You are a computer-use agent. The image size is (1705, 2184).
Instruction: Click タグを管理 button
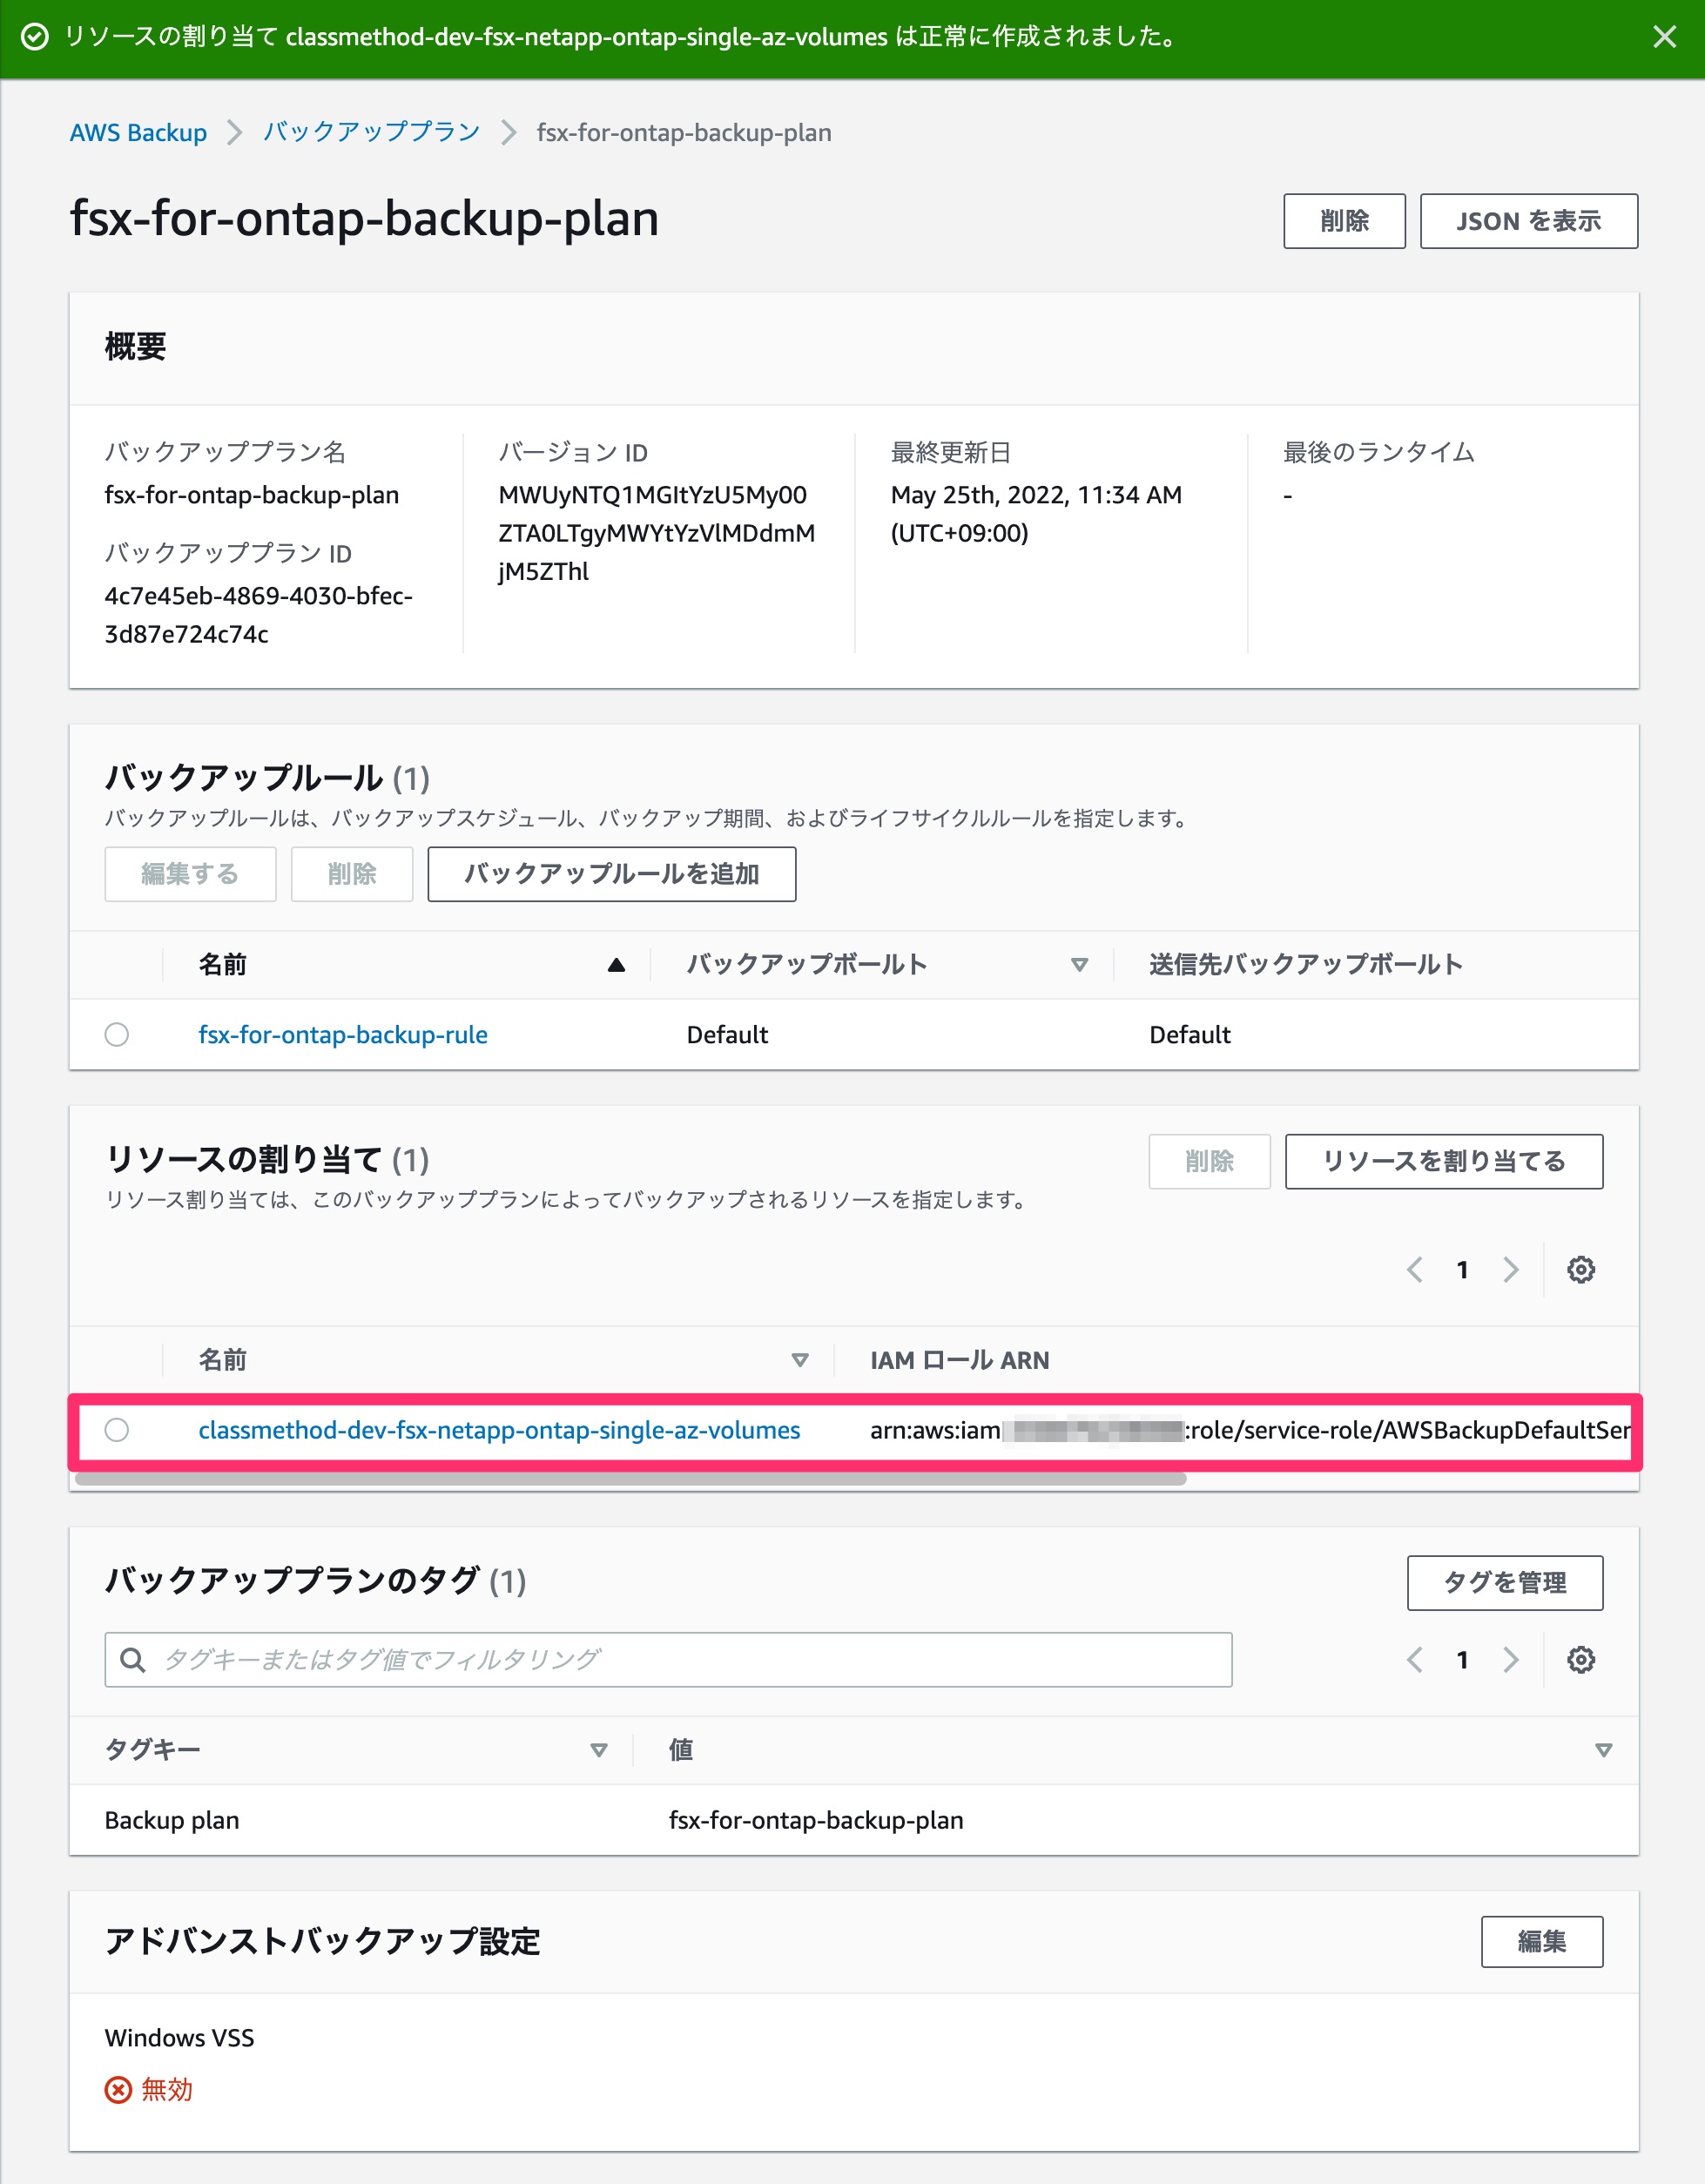coord(1504,1582)
